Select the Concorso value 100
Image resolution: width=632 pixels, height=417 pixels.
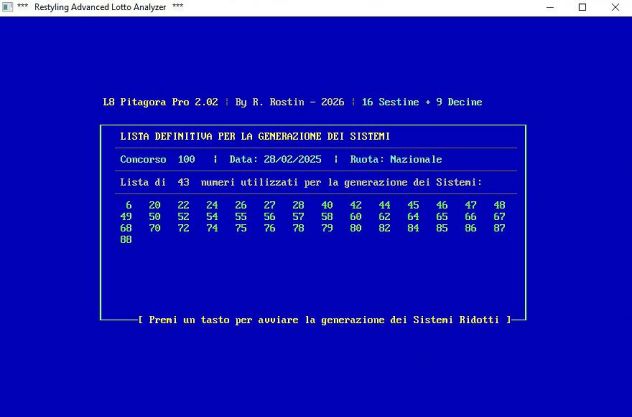tap(187, 160)
